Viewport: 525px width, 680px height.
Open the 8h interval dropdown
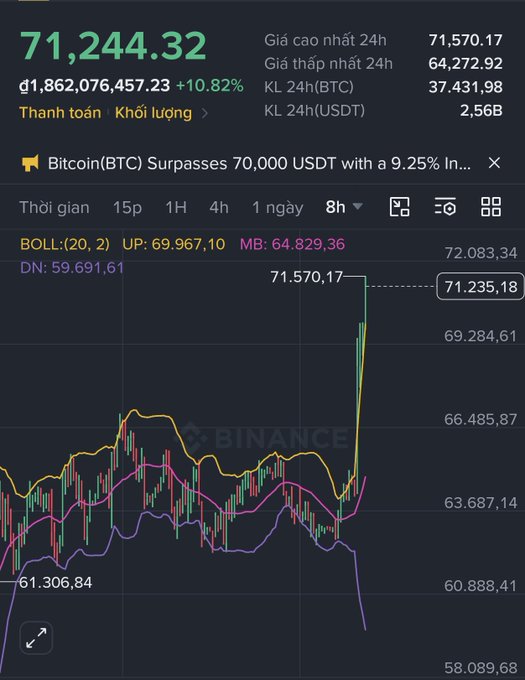(344, 207)
